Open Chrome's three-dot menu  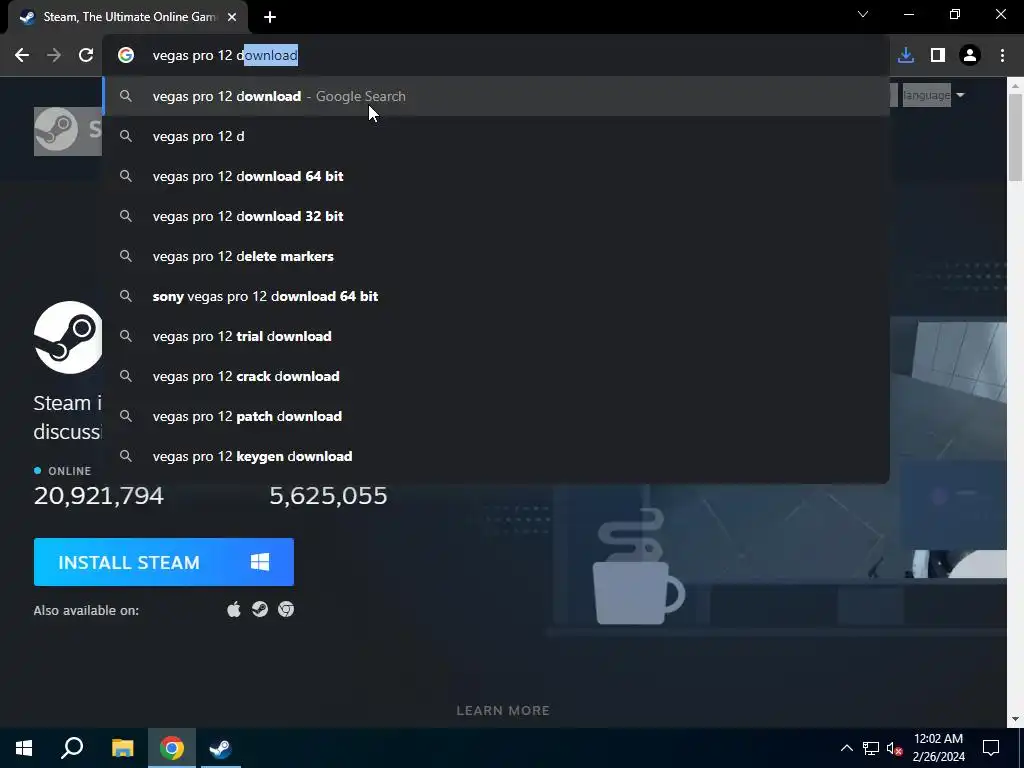(x=1002, y=56)
